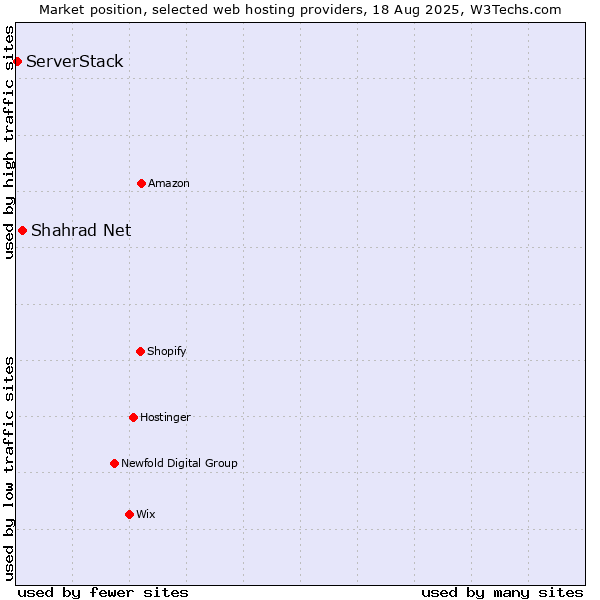Image resolution: width=600 pixels, height=600 pixels.
Task: Click the 'used by high traffic sites' label
Action: [x=8, y=142]
